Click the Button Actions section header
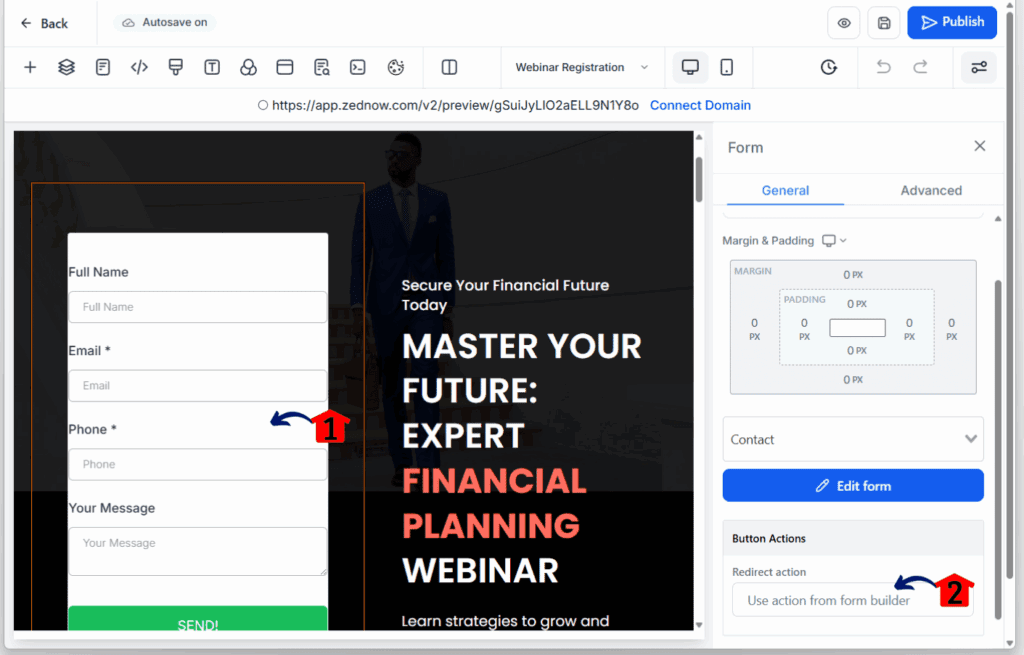Screen dimensions: 1024x655 853,539
